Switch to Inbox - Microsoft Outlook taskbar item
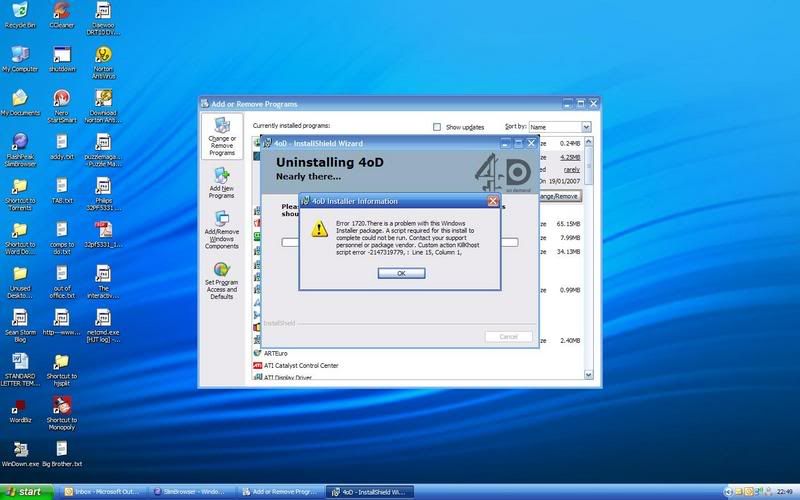Image resolution: width=800 pixels, height=500 pixels. pos(102,492)
